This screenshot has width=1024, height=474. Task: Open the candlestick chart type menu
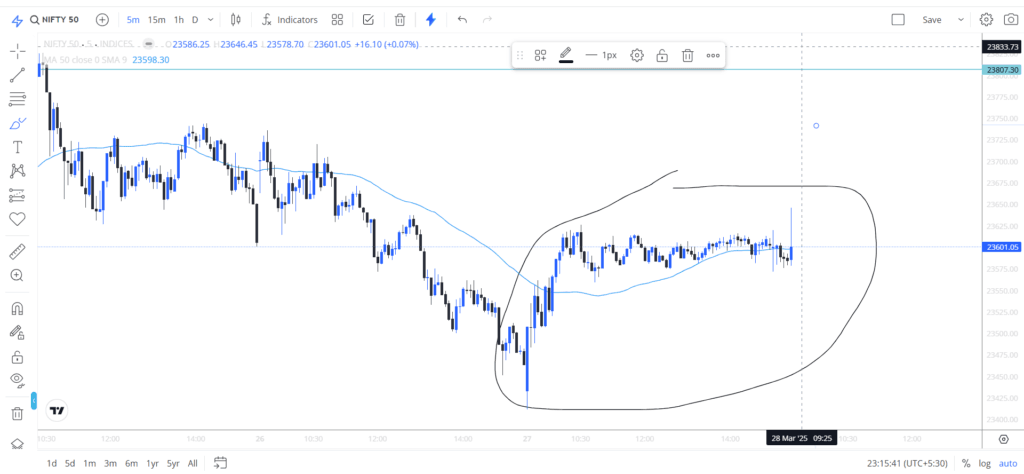pos(236,20)
